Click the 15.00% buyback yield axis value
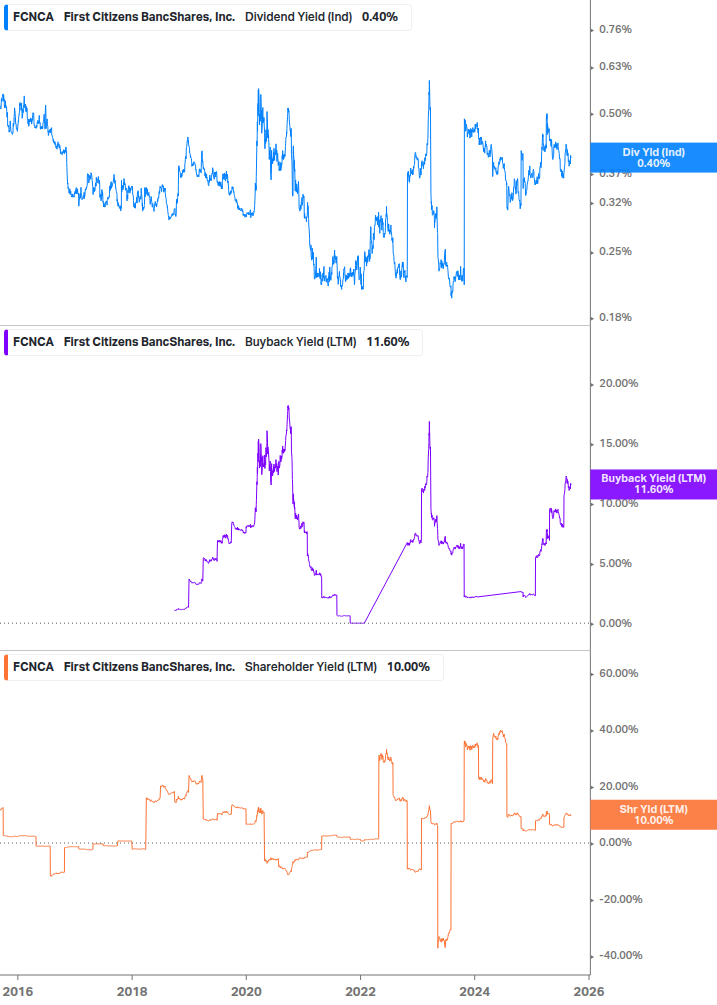This screenshot has width=717, height=1005. tap(618, 444)
